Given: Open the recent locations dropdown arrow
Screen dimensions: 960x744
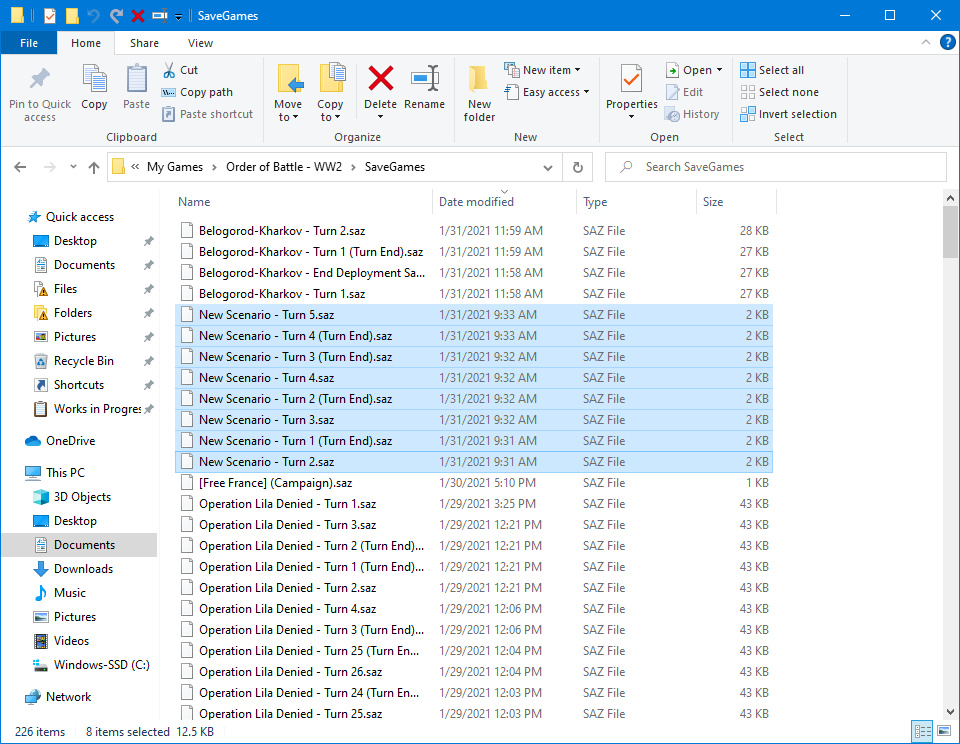Looking at the screenshot, I should [73, 167].
